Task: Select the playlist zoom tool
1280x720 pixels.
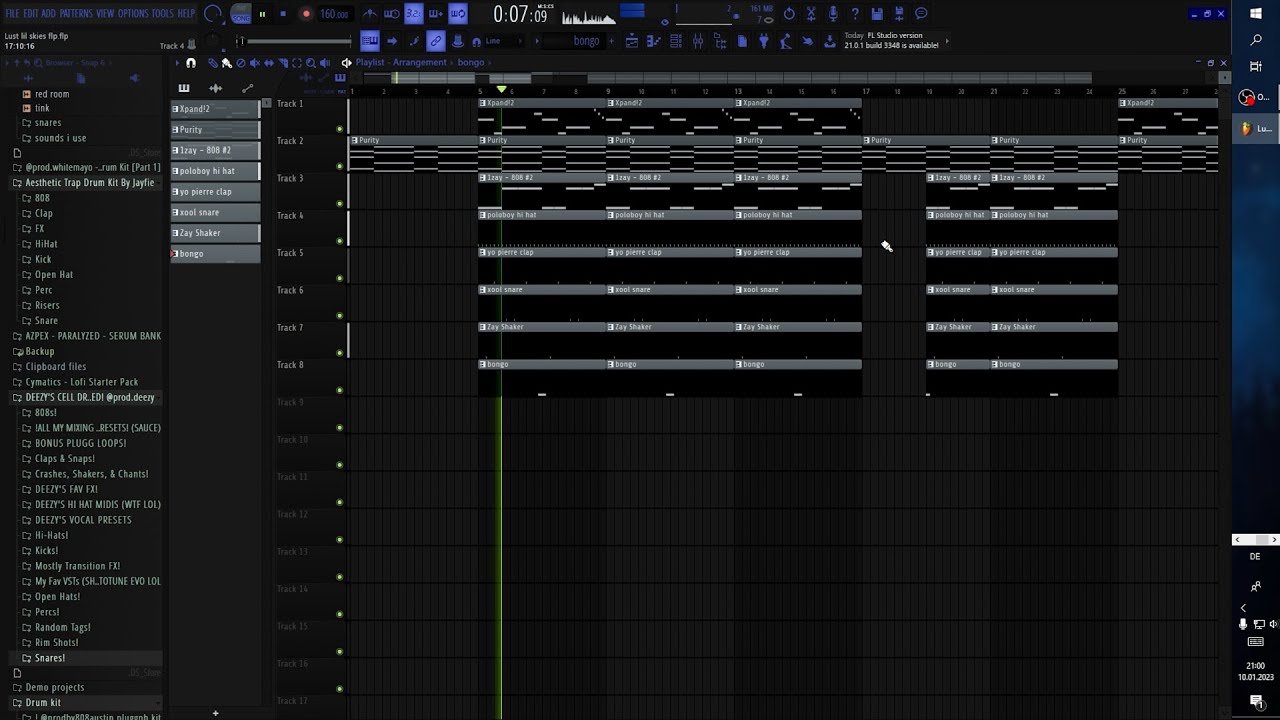Action: point(310,63)
